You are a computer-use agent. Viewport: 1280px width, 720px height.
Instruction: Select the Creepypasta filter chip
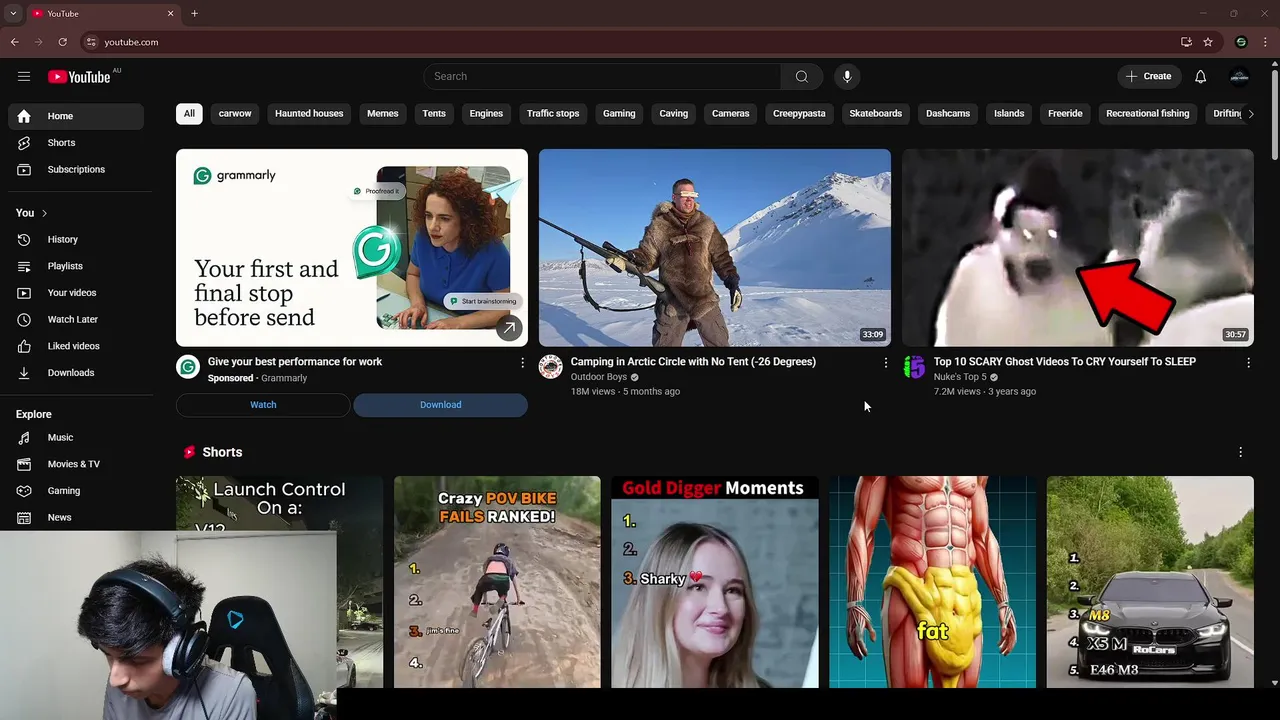coord(799,114)
